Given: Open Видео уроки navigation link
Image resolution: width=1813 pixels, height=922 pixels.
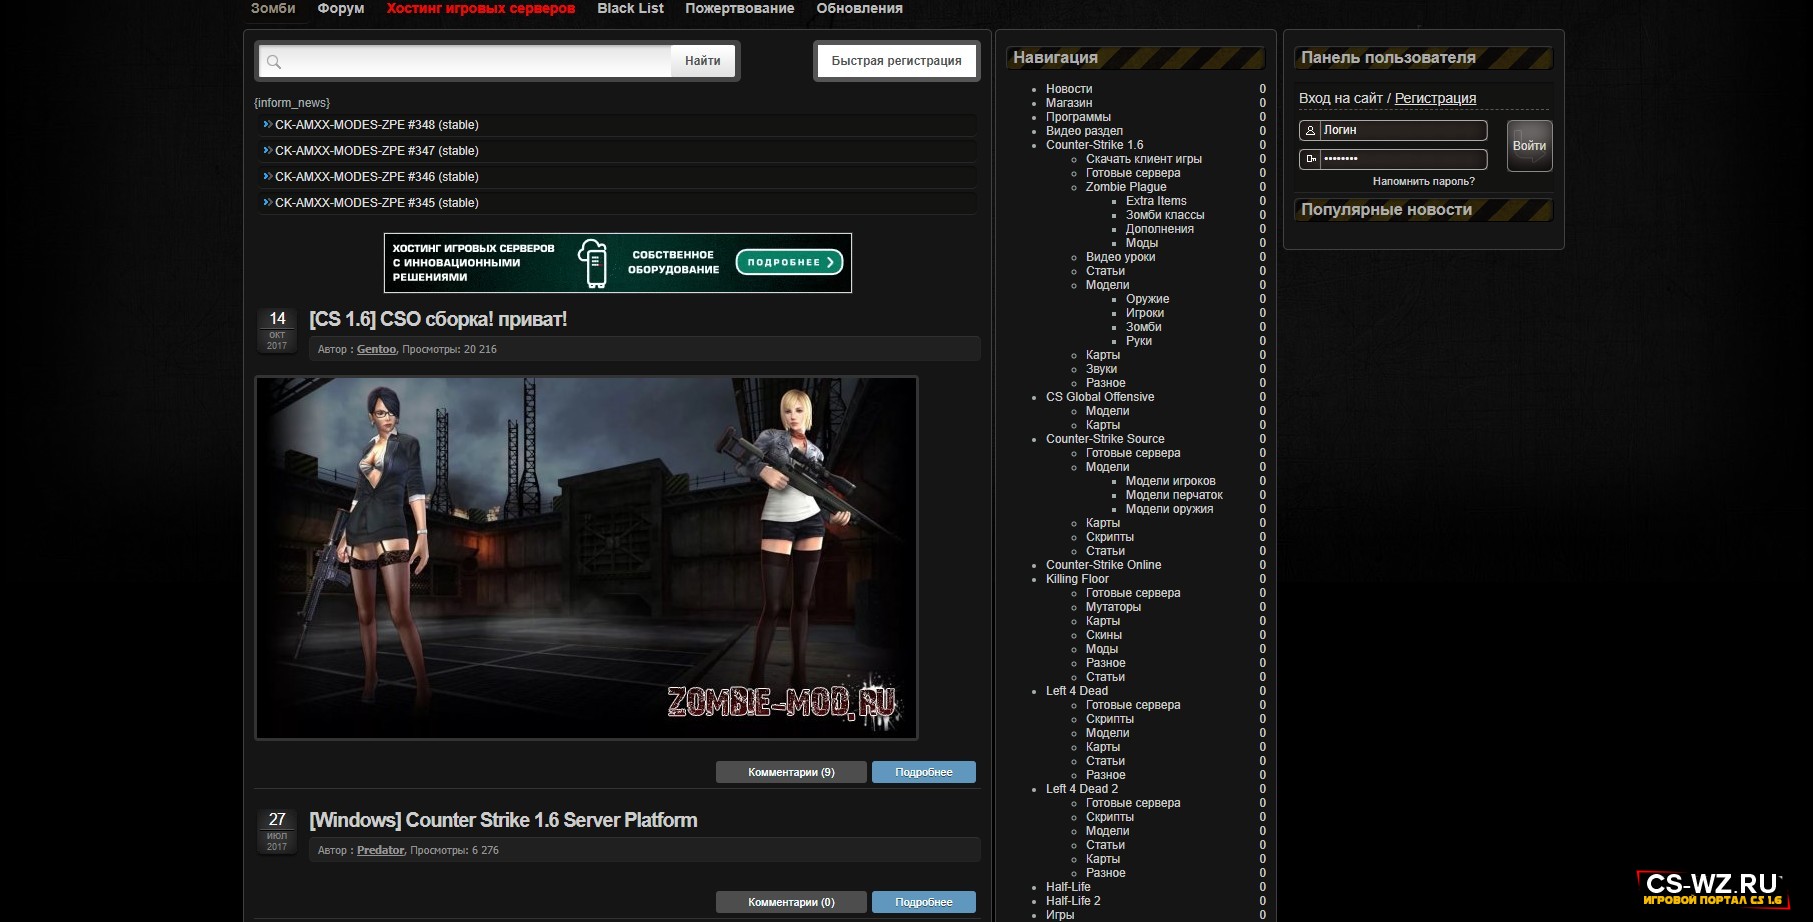Looking at the screenshot, I should (1120, 257).
